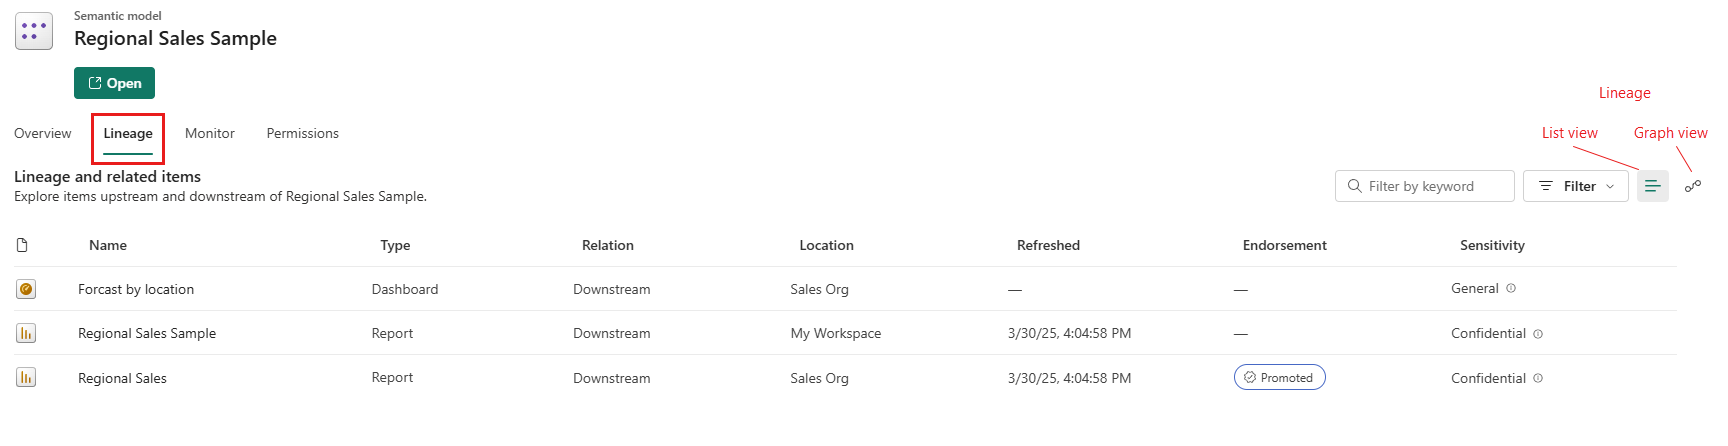Click the Promoted endorsement badge
This screenshot has height=446, width=1728.
[x=1279, y=377]
